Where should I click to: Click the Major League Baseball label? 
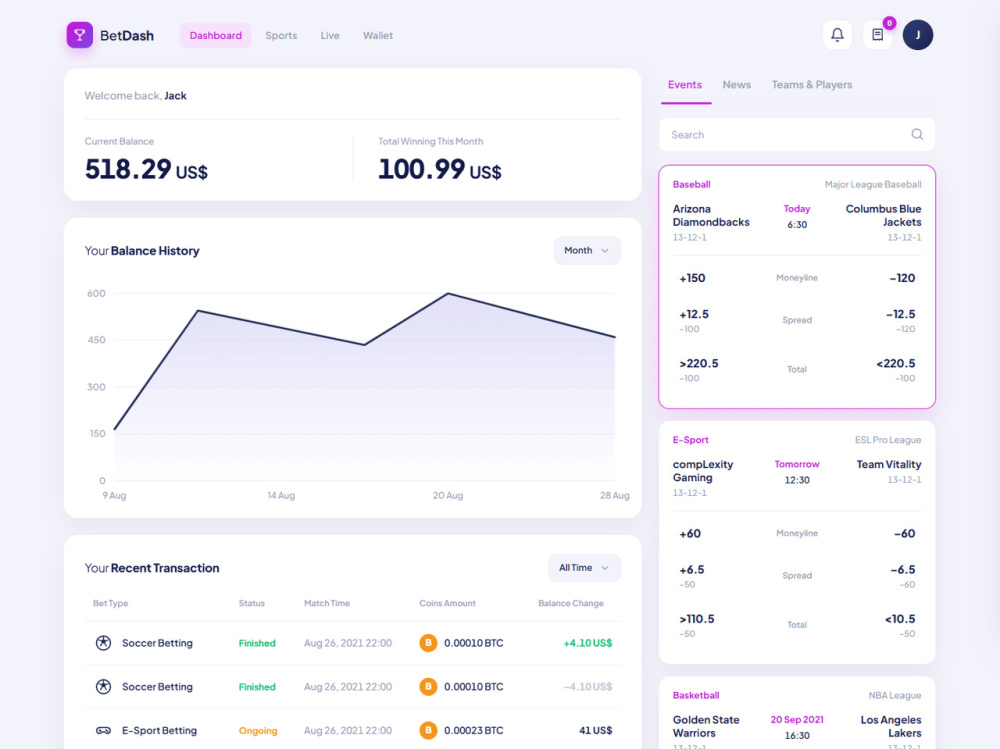(873, 184)
